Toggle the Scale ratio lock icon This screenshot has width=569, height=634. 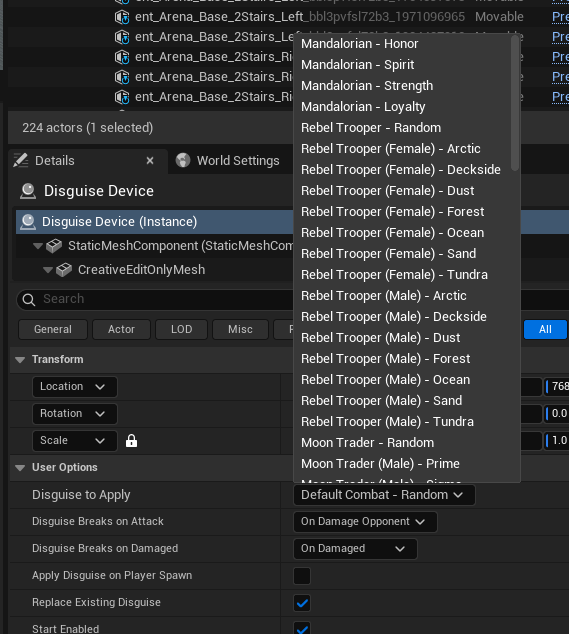[x=131, y=441]
